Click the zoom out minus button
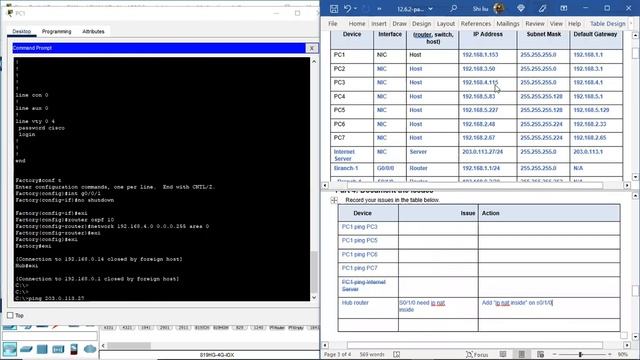 click(x=554, y=354)
